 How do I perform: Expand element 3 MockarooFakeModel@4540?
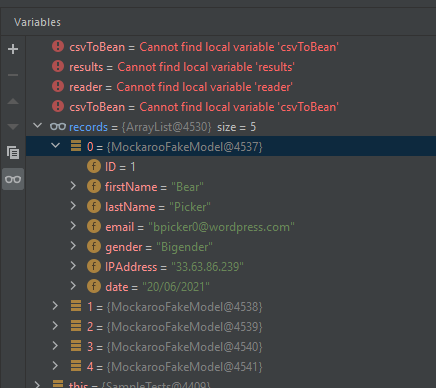tap(55, 346)
